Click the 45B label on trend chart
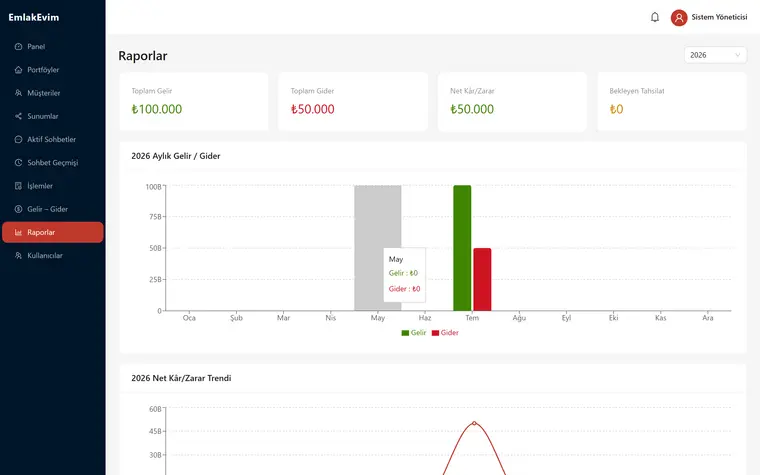Screen dimensions: 760x475 tap(156, 431)
